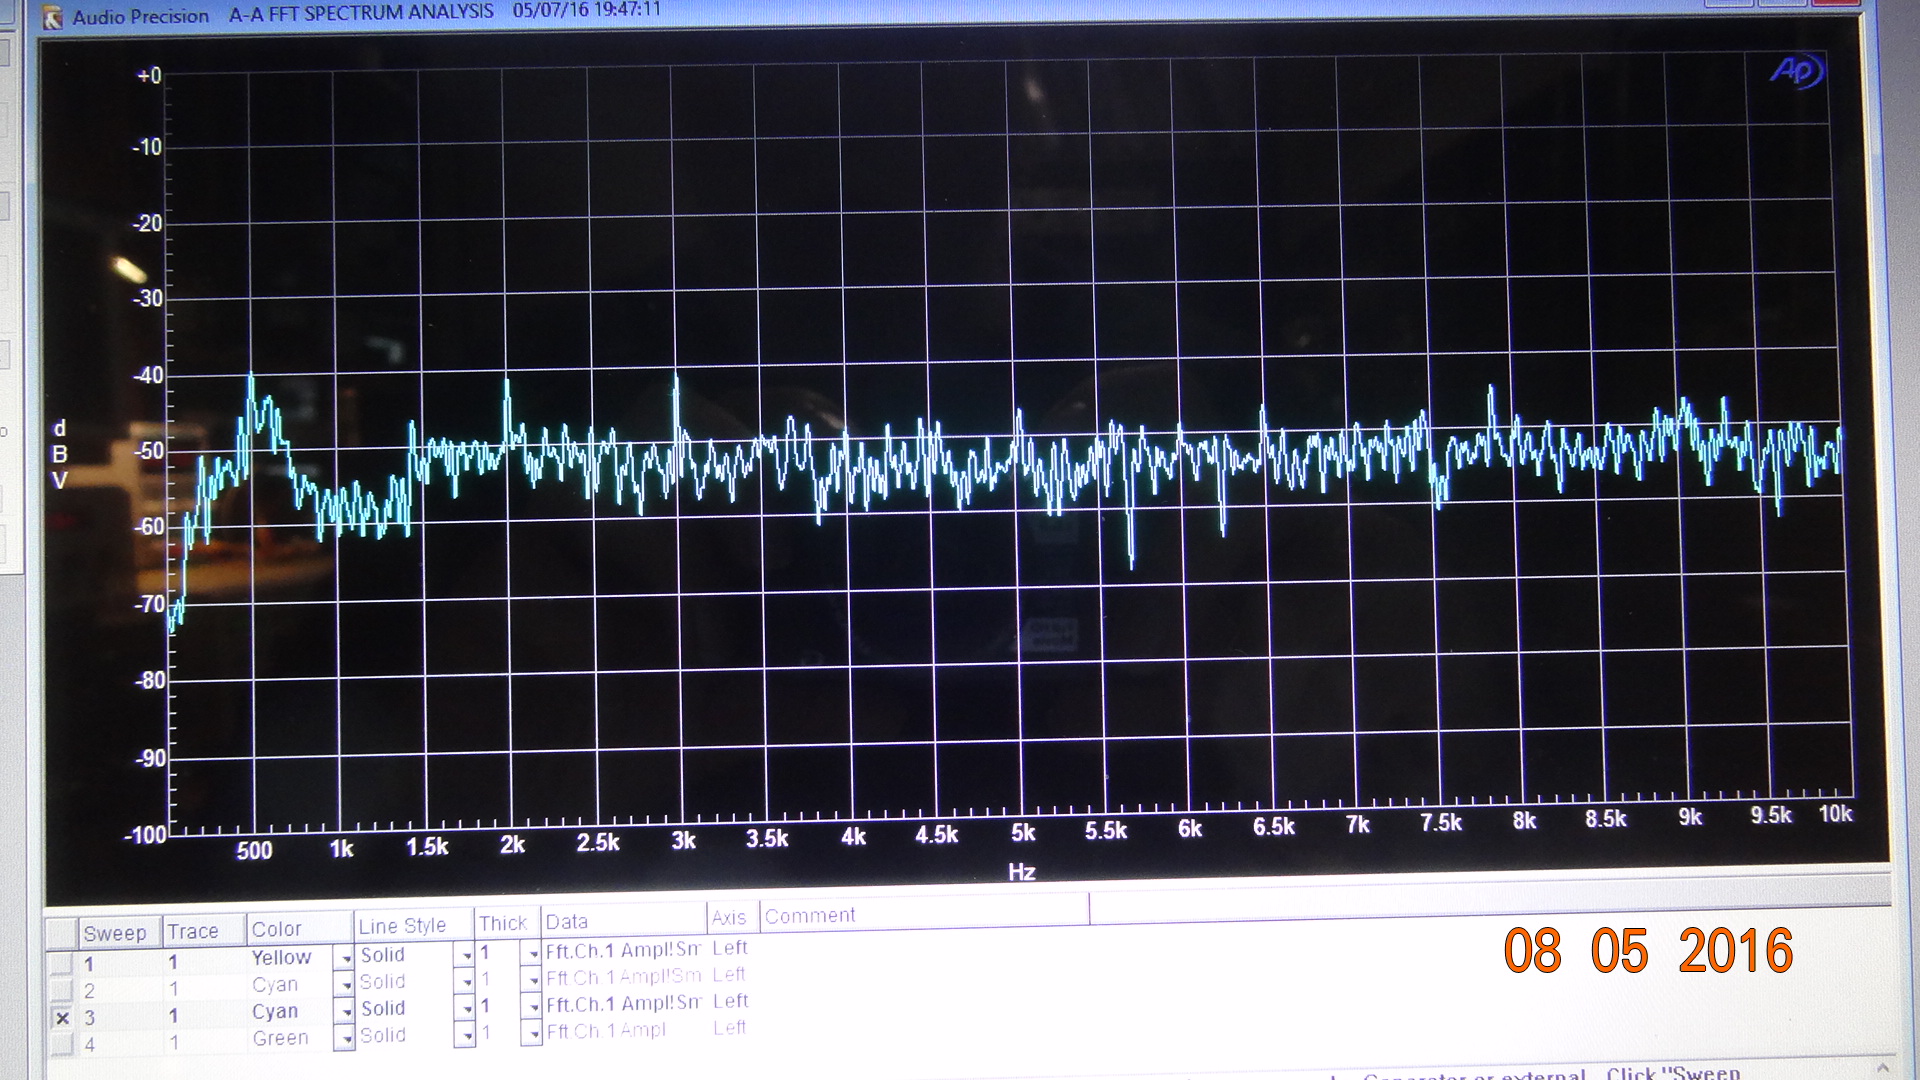Toggle the checkbox for sweep row 2
1920x1080 pixels.
click(62, 990)
